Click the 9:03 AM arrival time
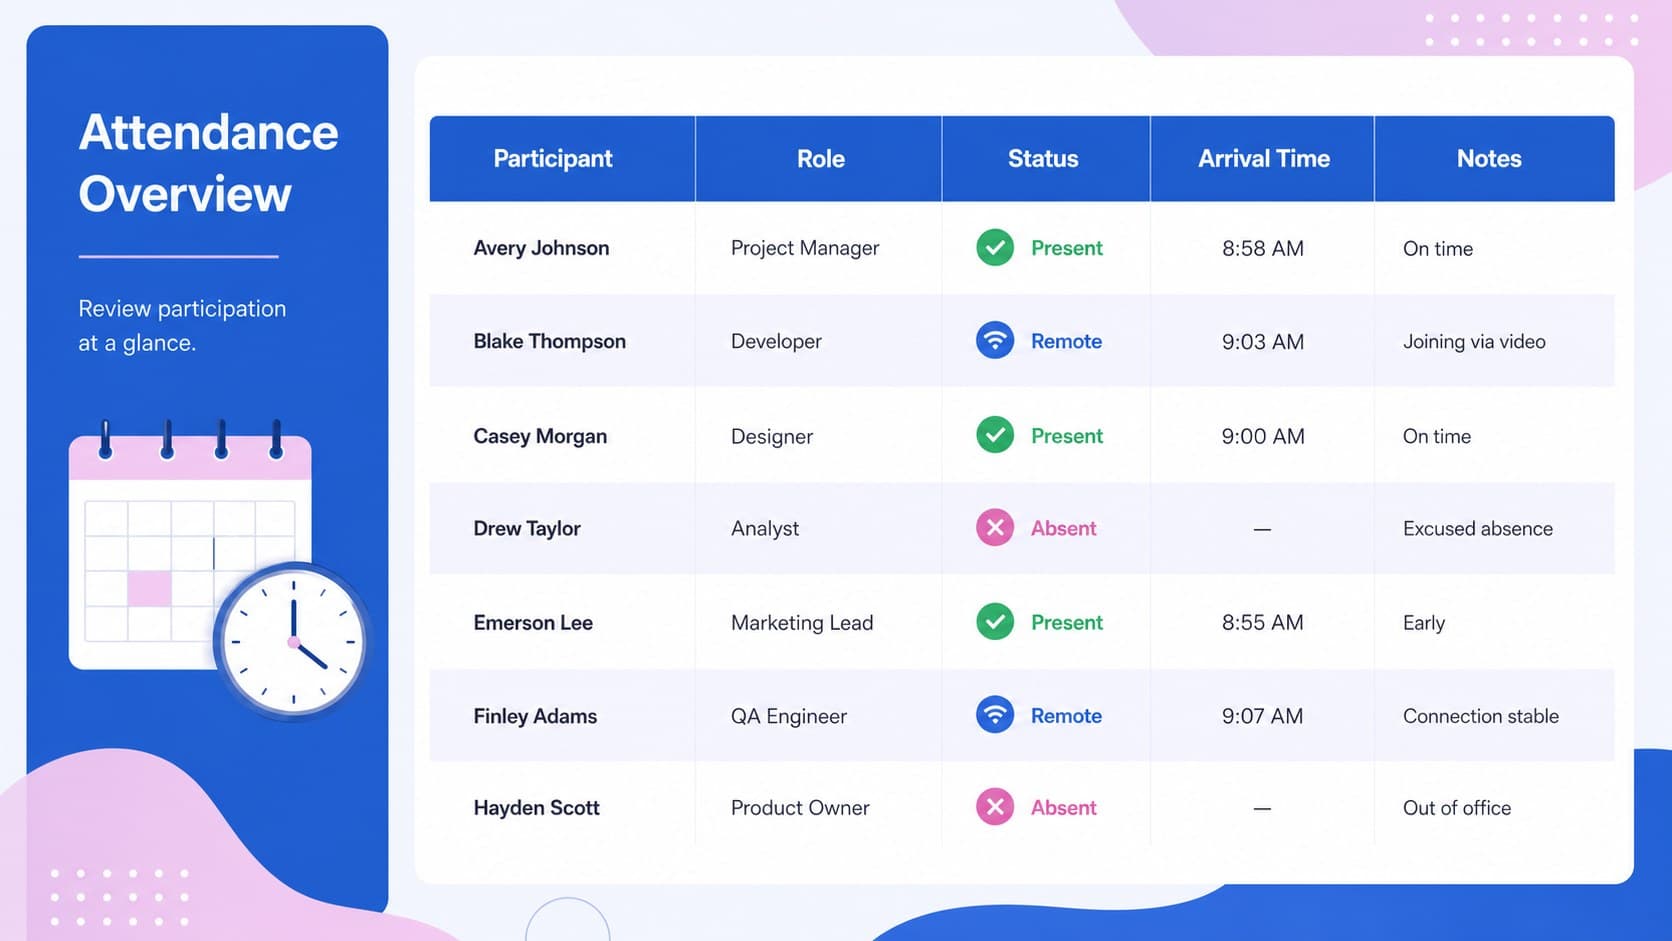1672x941 pixels. (x=1263, y=341)
